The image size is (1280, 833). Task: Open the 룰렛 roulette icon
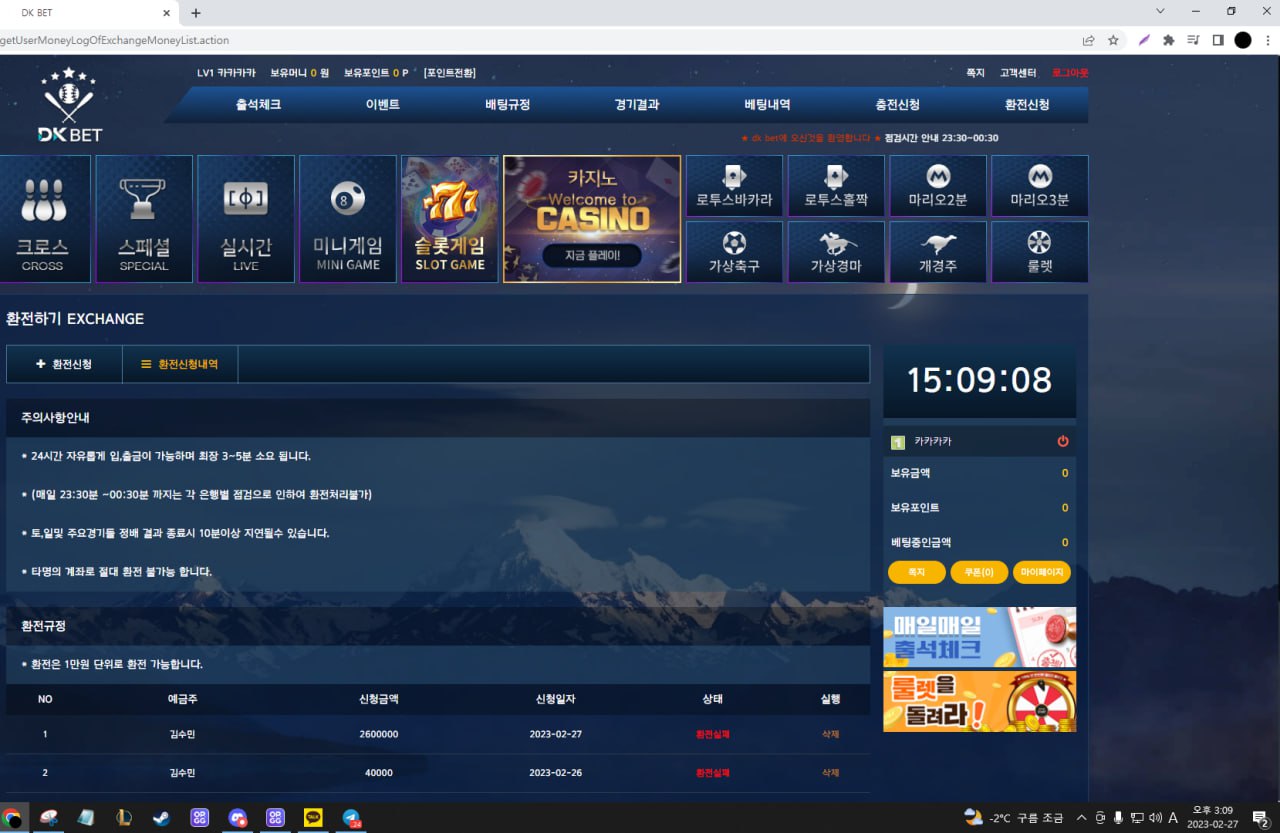coord(1039,252)
